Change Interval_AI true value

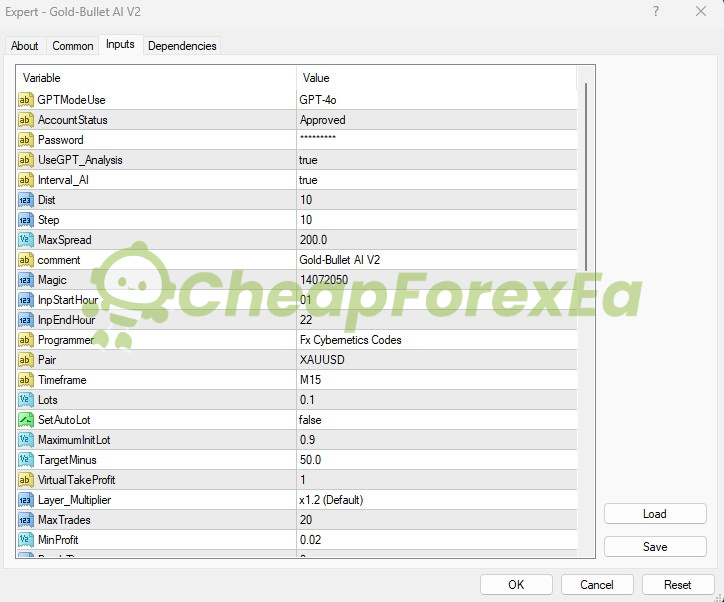(437, 180)
